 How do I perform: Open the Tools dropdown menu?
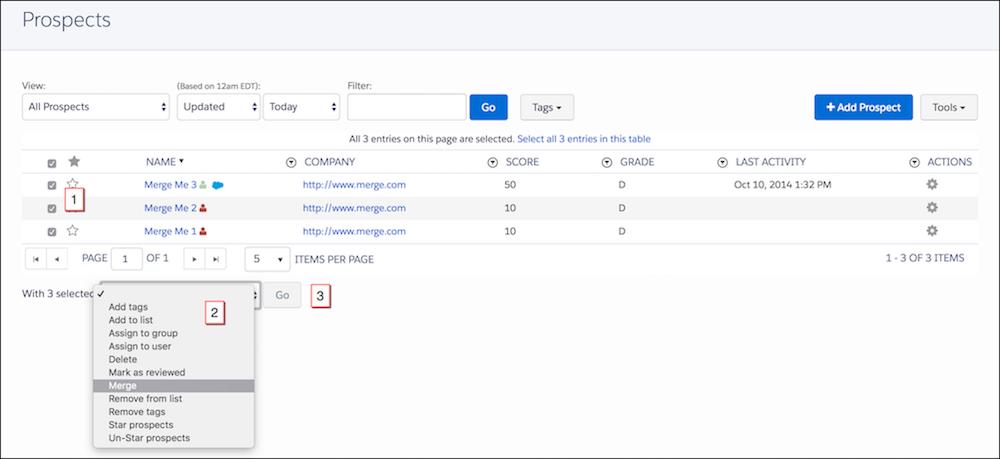(948, 107)
